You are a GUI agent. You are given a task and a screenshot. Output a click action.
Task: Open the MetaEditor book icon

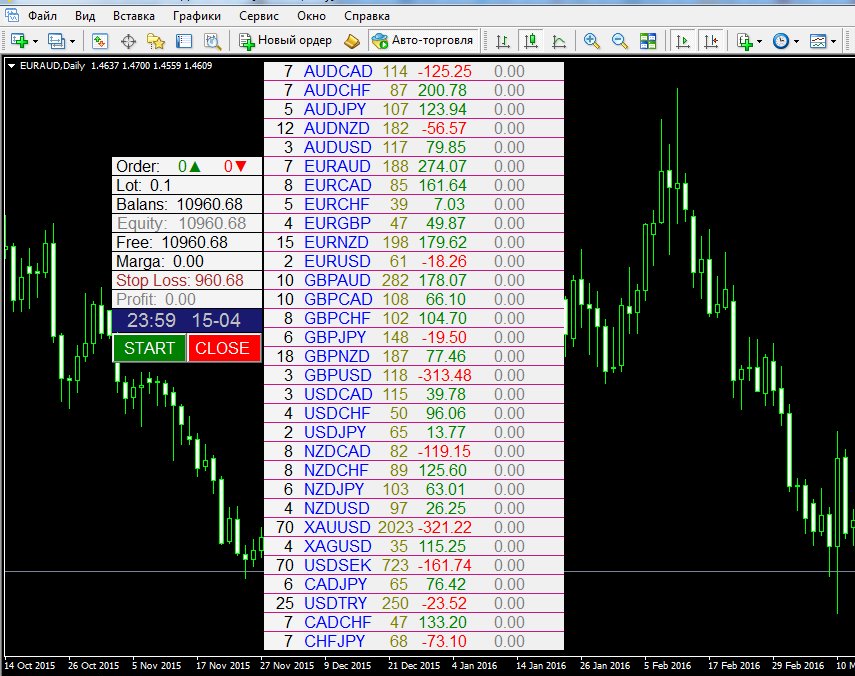click(x=352, y=41)
